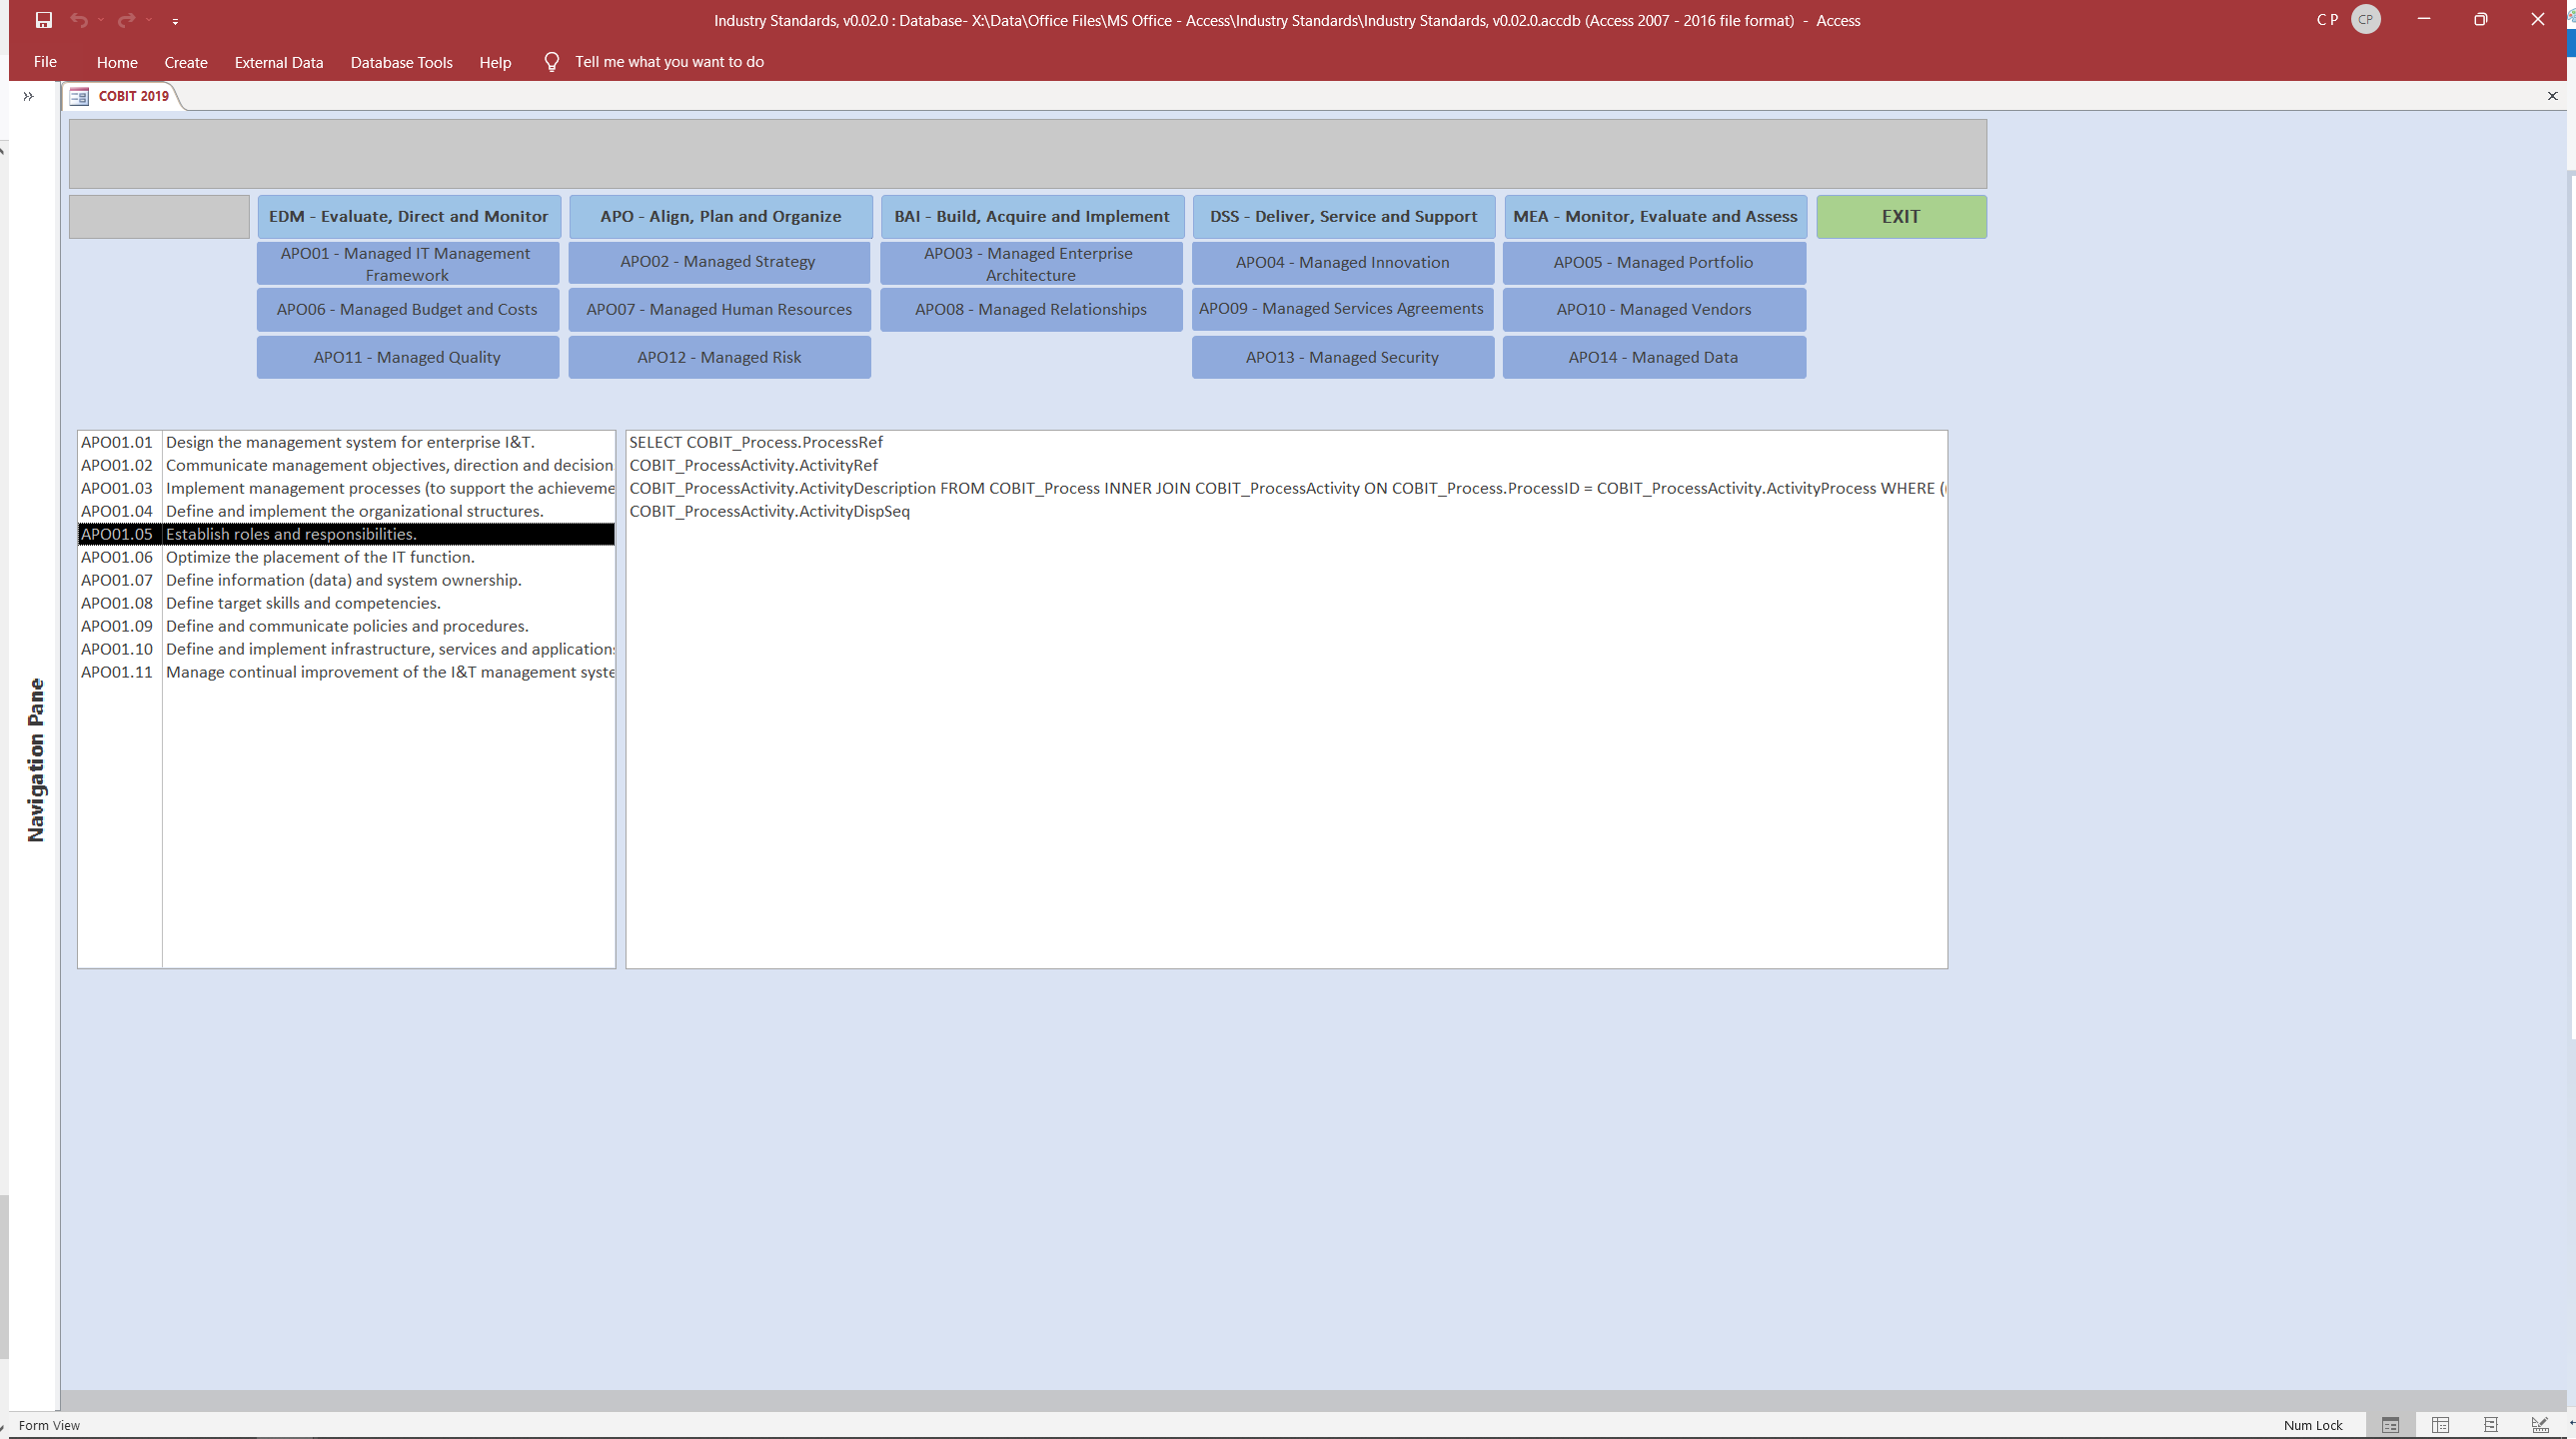The height and width of the screenshot is (1439, 2576).
Task: Click the CP user account avatar
Action: 2365,20
